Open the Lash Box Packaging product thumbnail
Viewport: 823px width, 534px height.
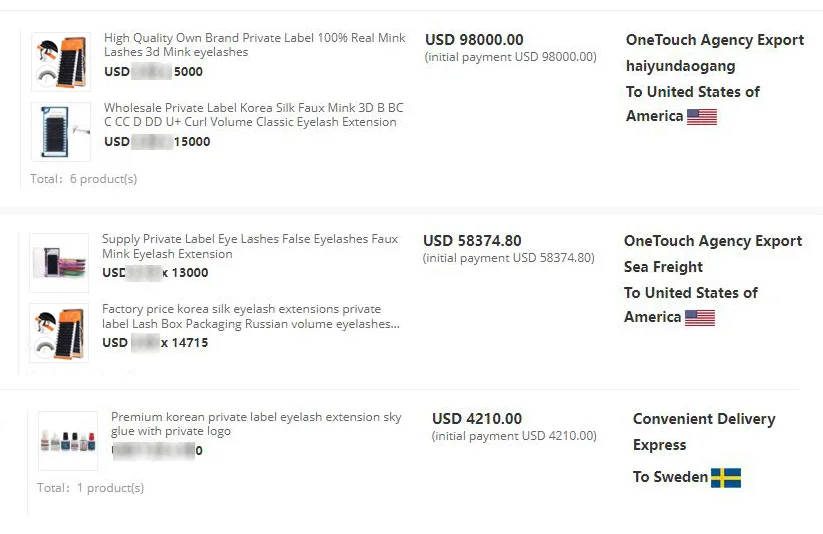click(59, 333)
